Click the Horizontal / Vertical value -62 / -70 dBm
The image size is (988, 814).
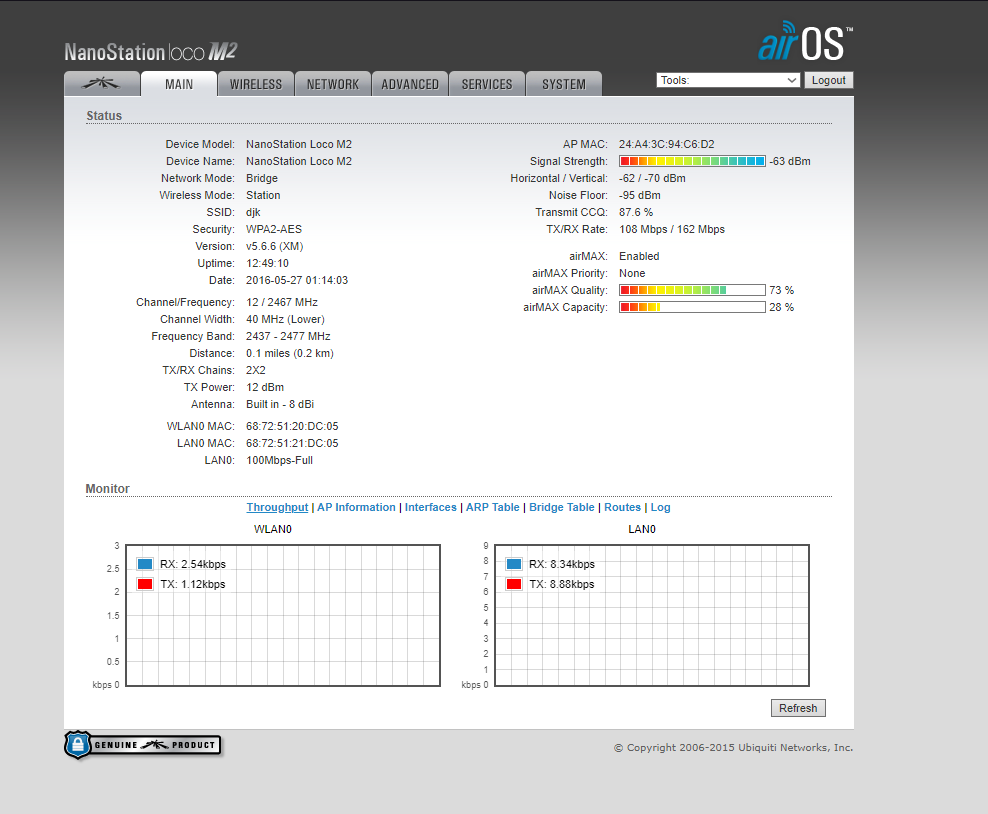point(652,178)
